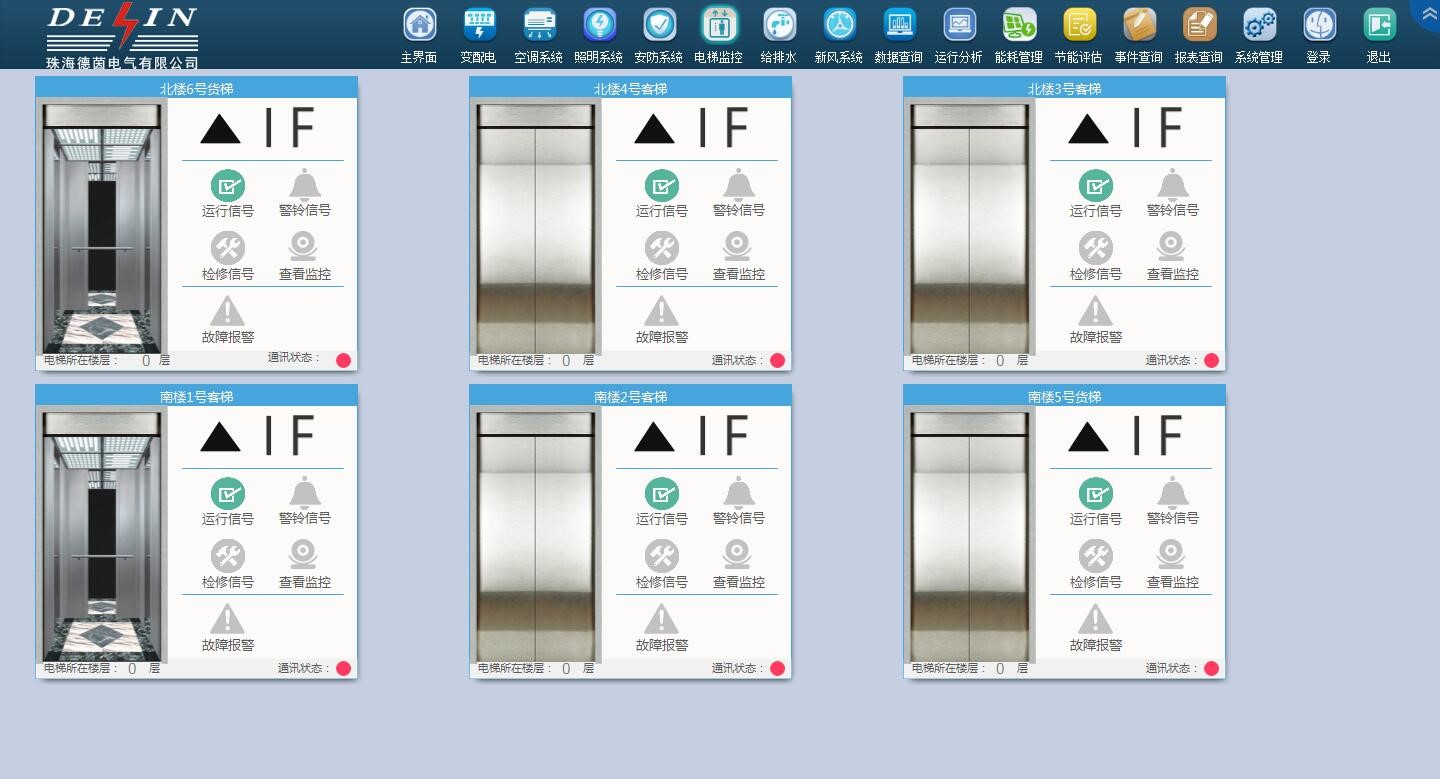Open the 照明系统 lighting icon

(599, 25)
